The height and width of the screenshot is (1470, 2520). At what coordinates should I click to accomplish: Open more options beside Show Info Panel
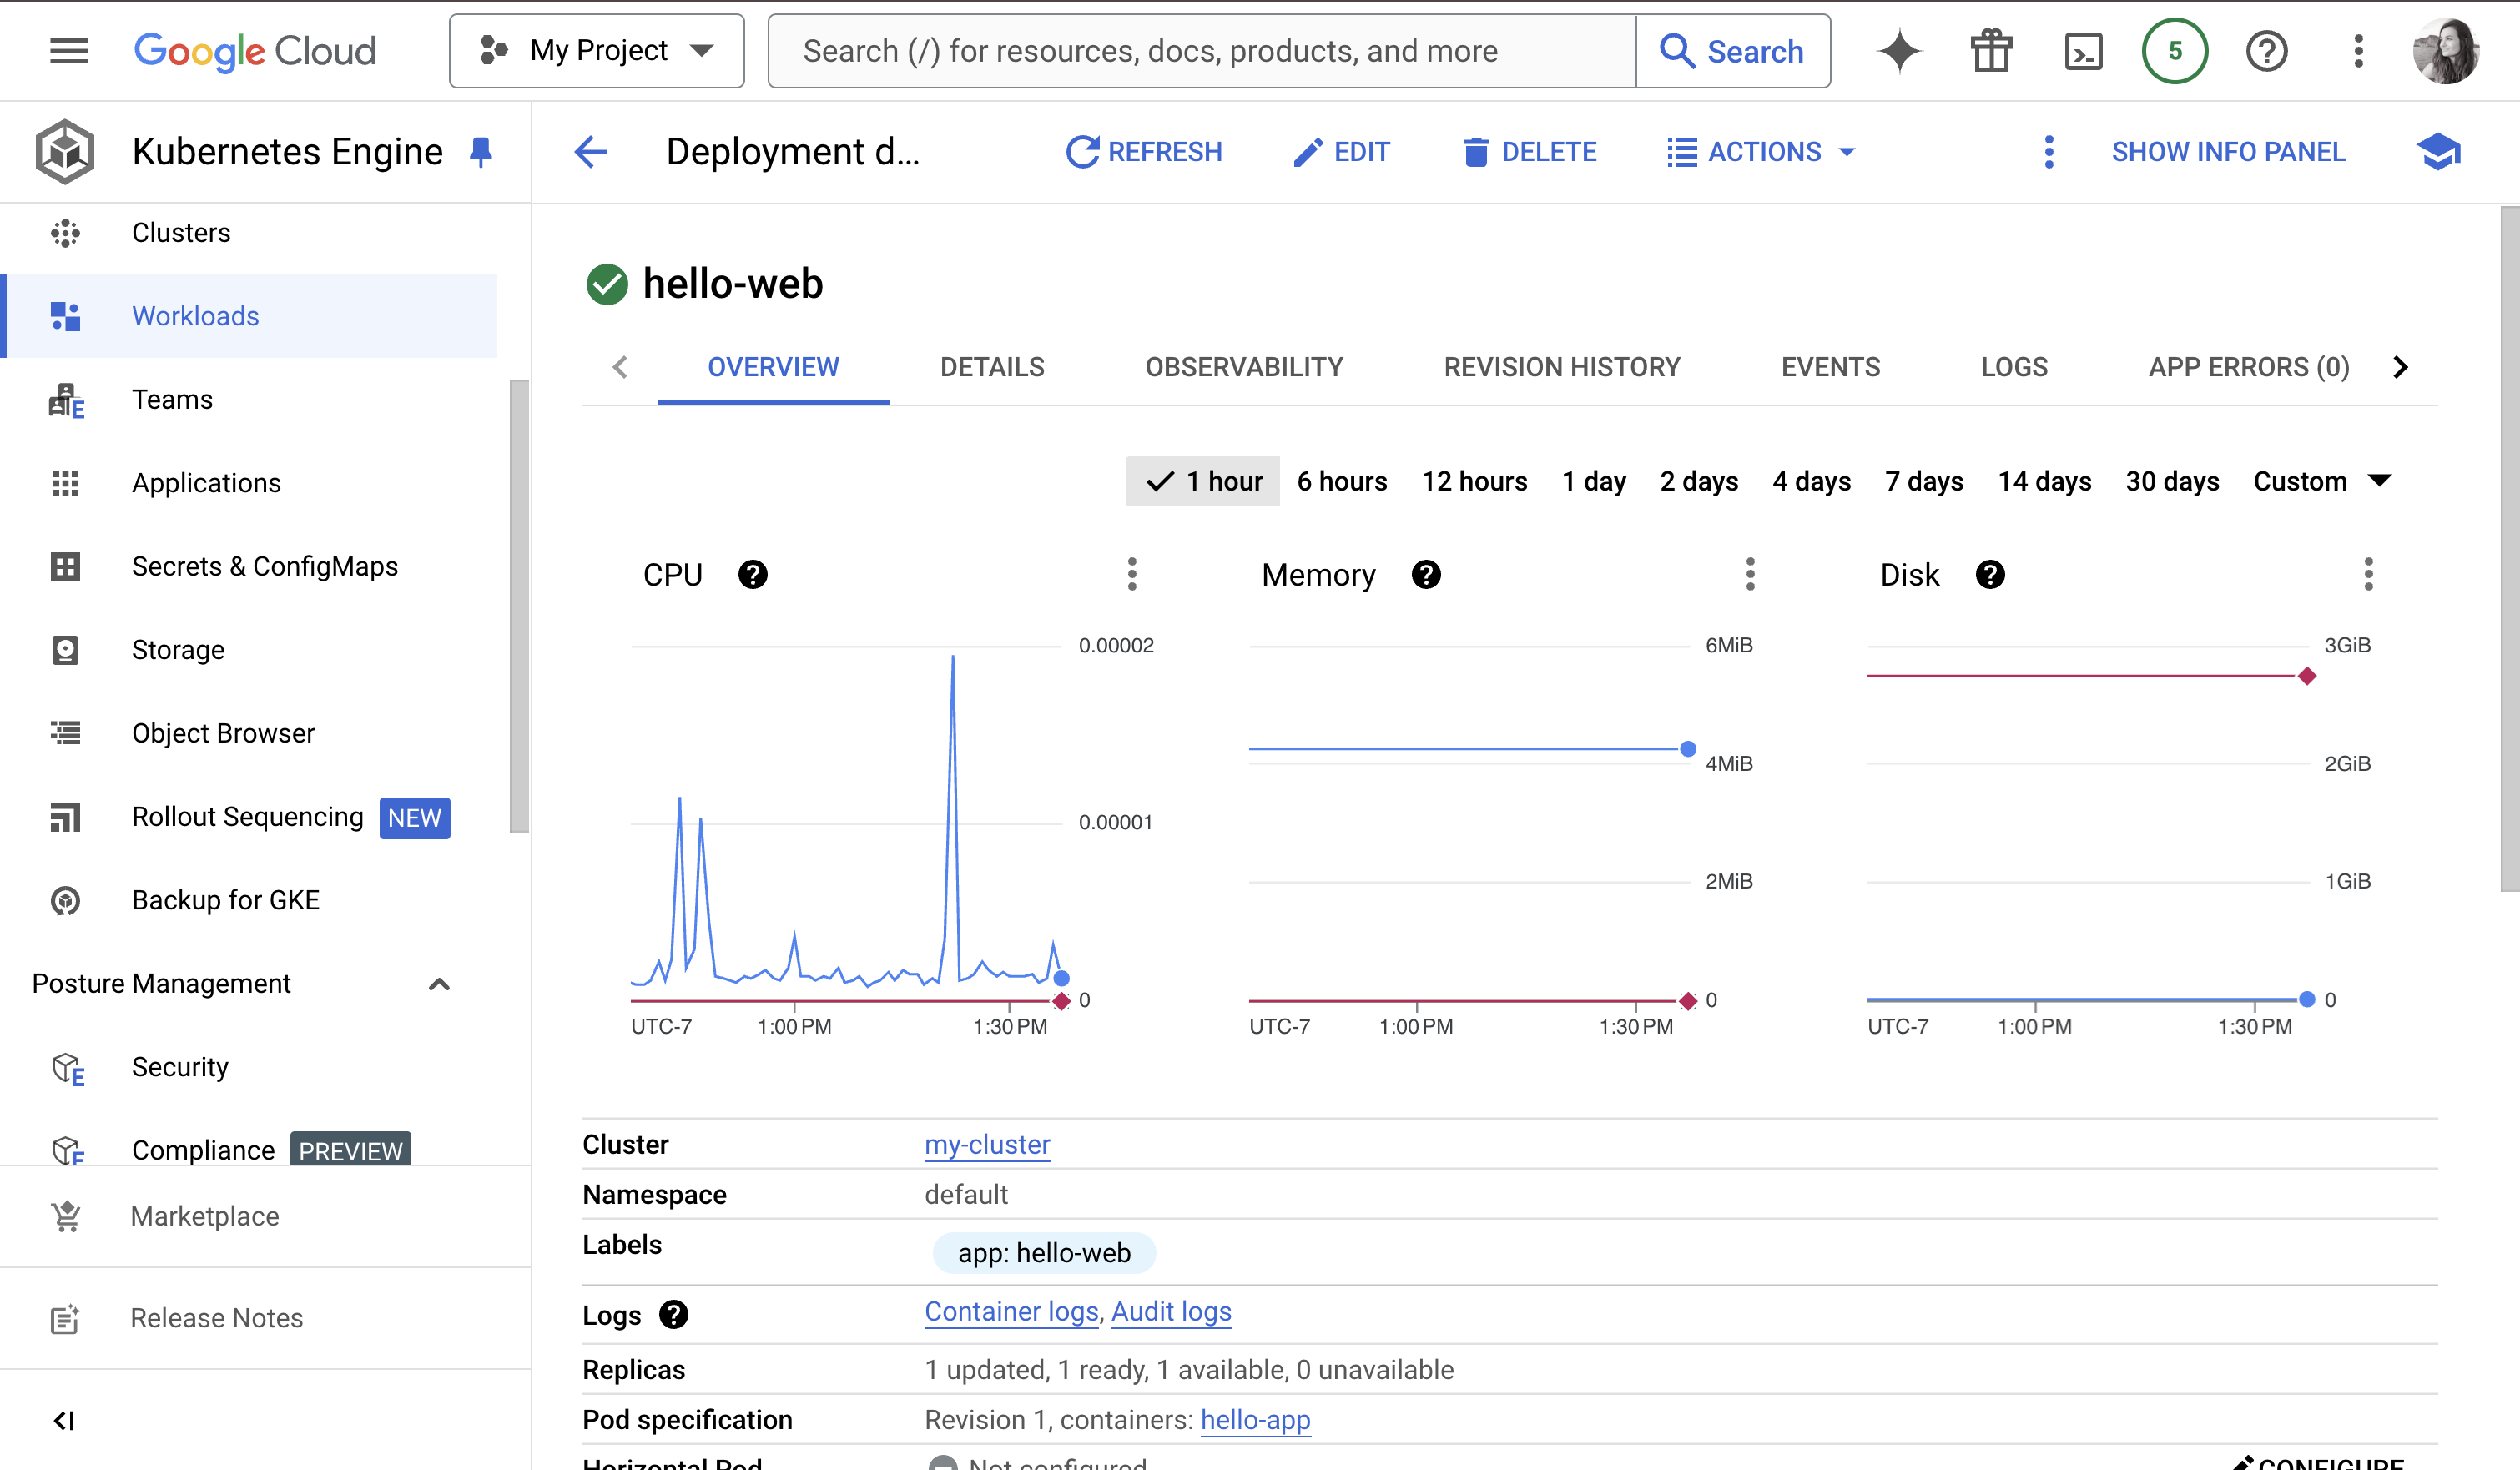click(x=2049, y=152)
